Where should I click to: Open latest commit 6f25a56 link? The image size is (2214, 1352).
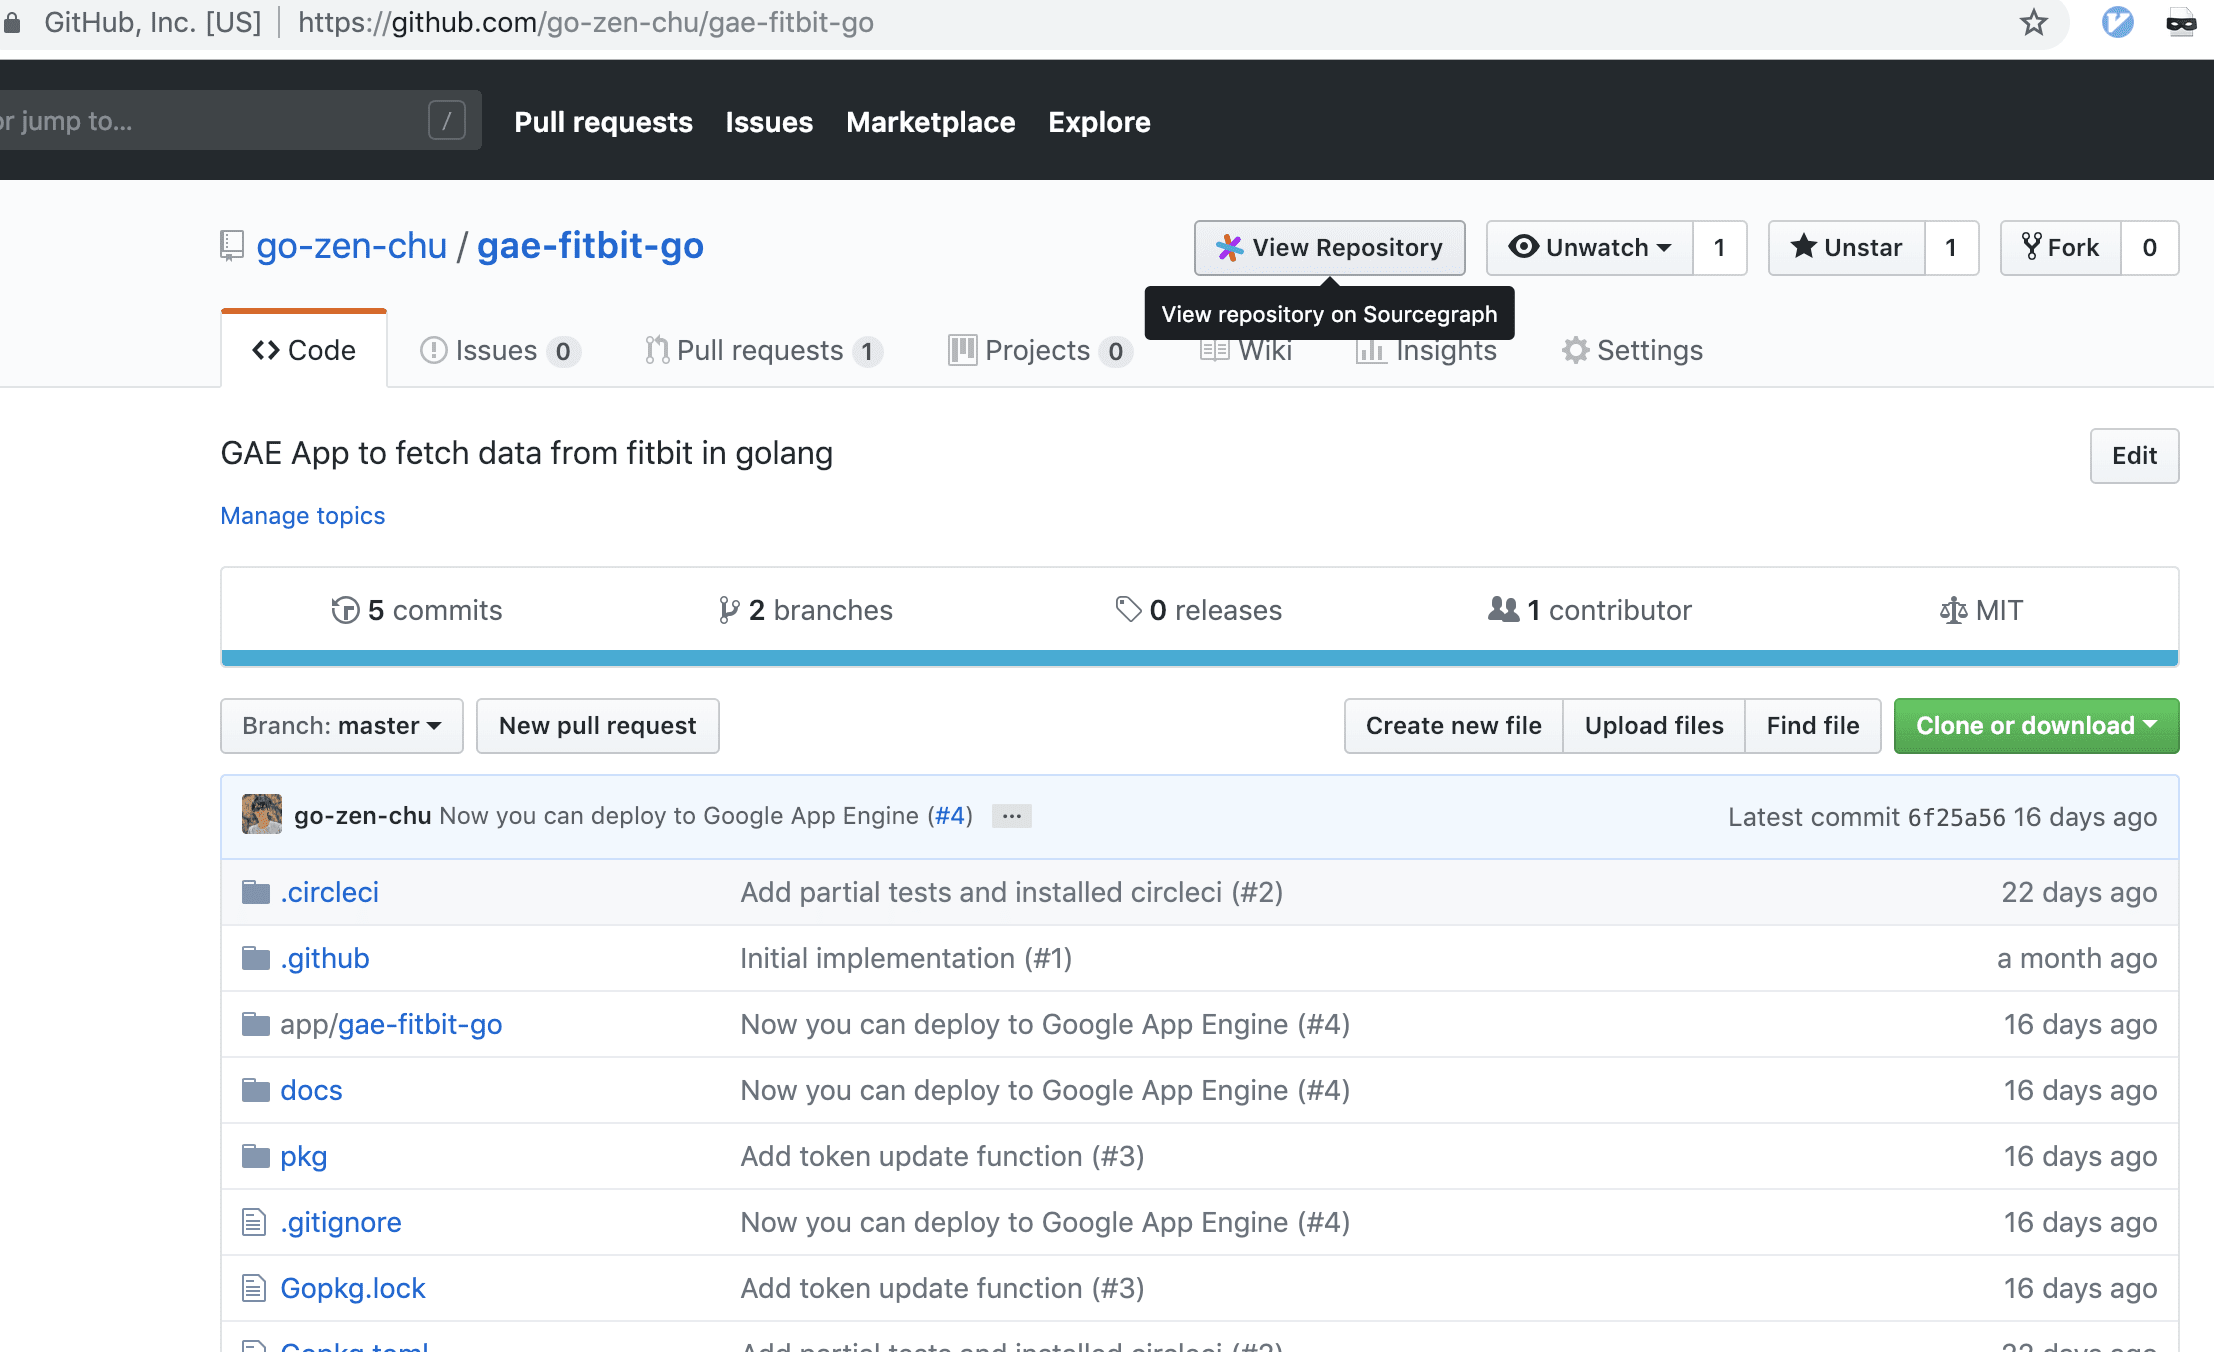pyautogui.click(x=1956, y=817)
